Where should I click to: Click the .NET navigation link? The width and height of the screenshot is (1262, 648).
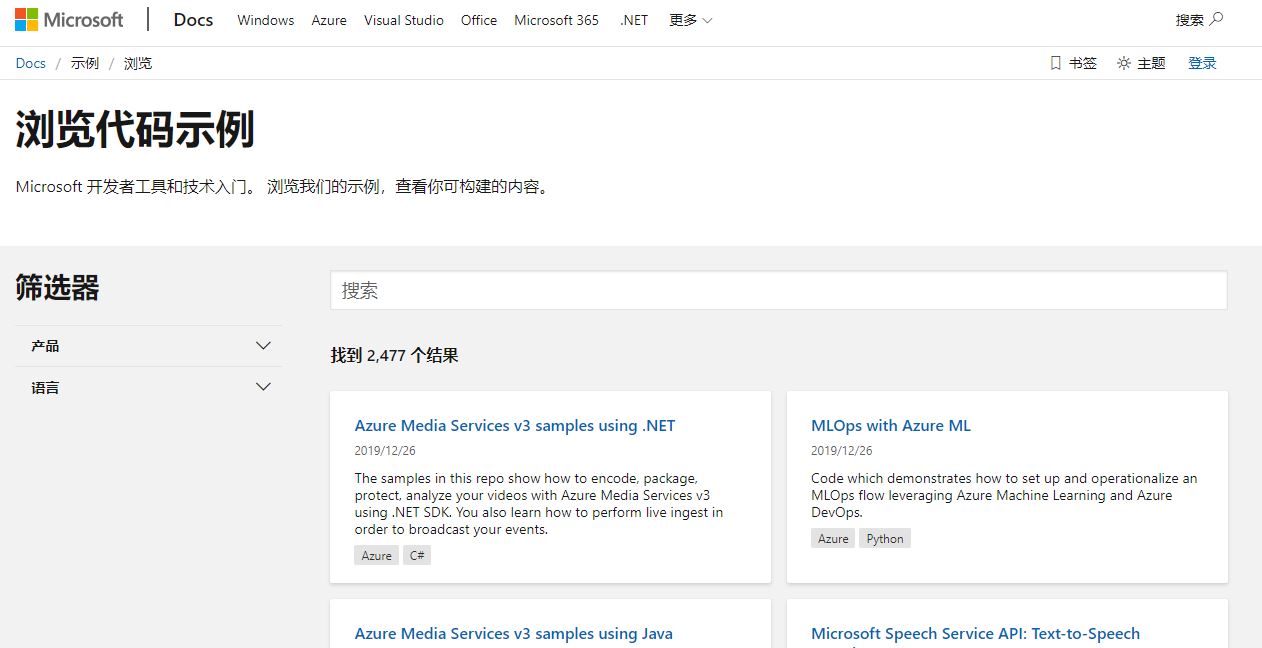[634, 20]
